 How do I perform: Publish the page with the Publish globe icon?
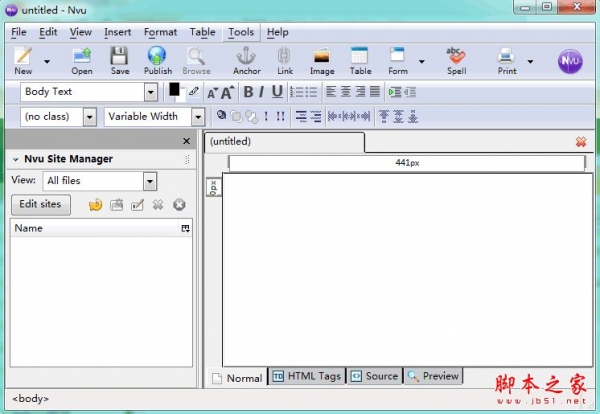(158, 60)
